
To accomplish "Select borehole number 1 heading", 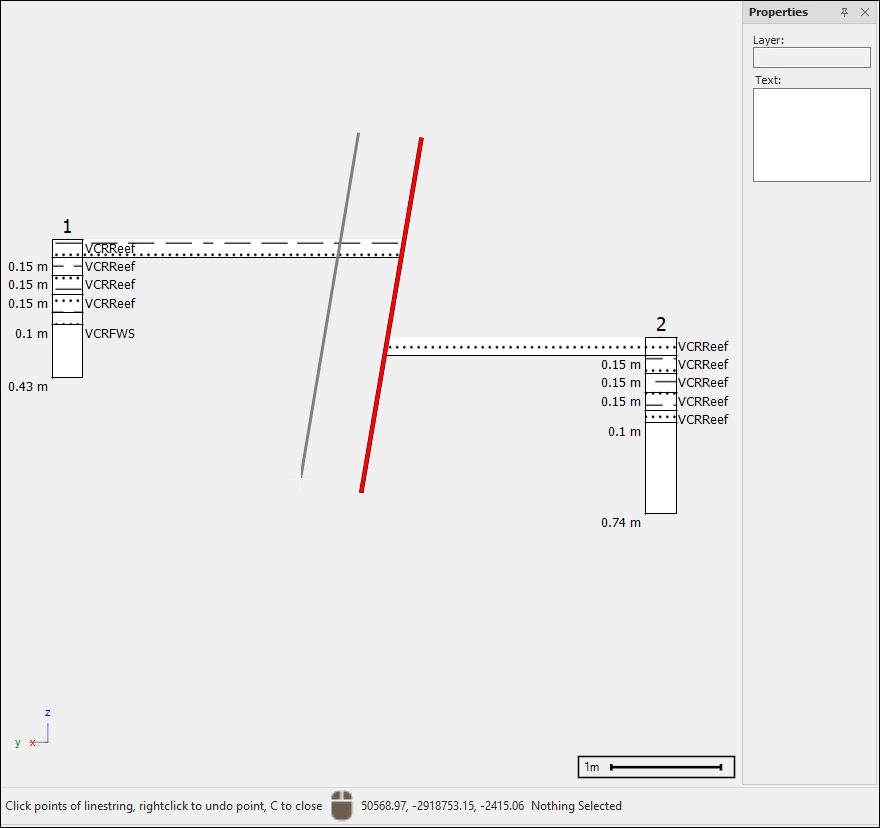I will tap(67, 228).
